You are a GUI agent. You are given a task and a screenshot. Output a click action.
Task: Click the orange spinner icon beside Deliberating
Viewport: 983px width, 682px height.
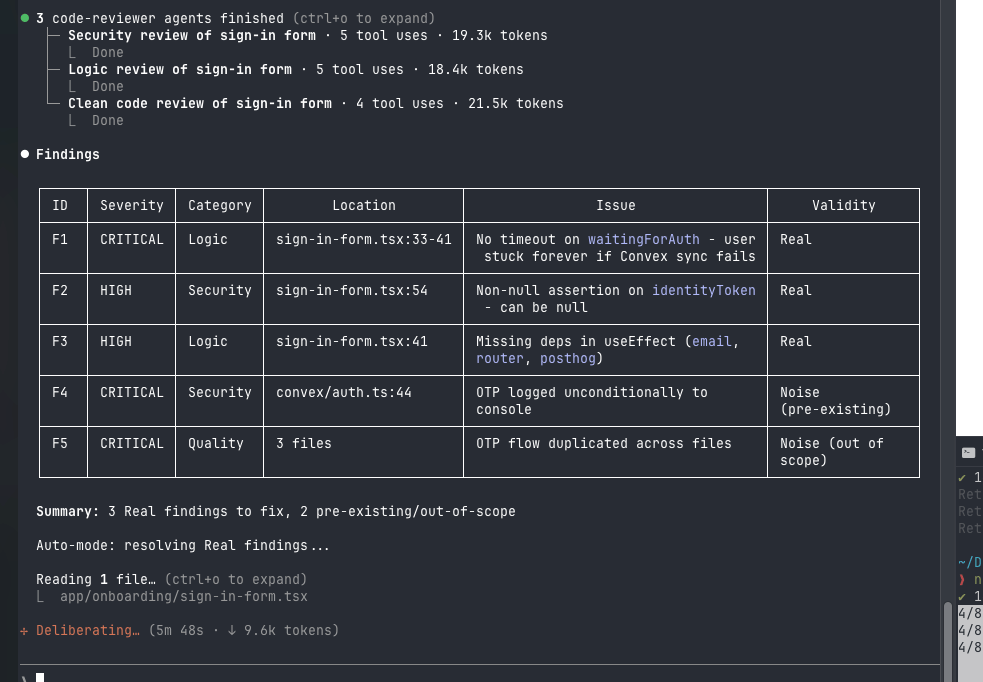[x=24, y=631]
